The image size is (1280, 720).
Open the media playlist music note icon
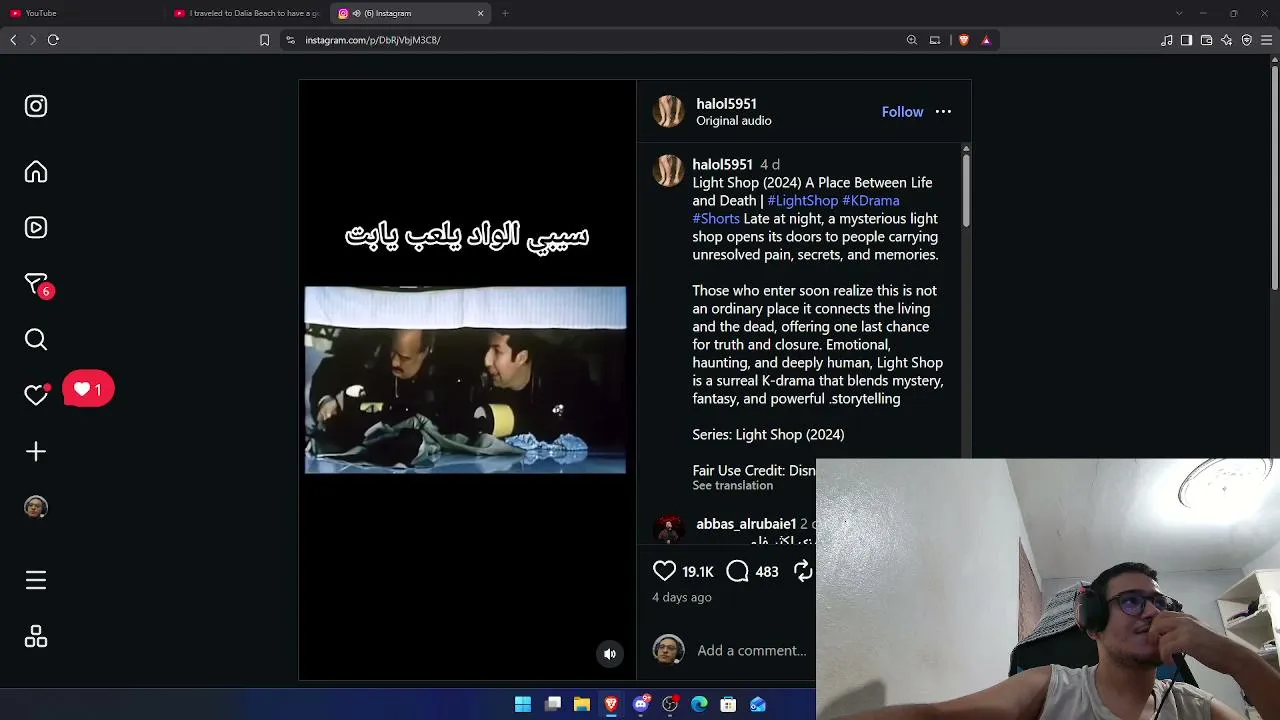[x=1166, y=40]
